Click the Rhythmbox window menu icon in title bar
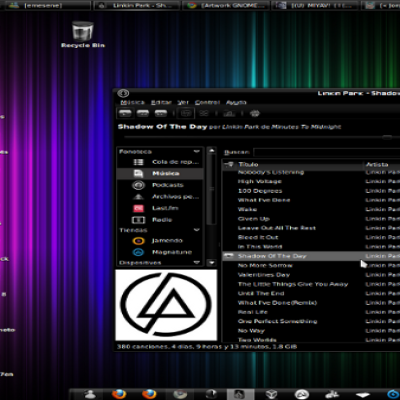Image resolution: width=400 pixels, height=400 pixels. tap(123, 93)
